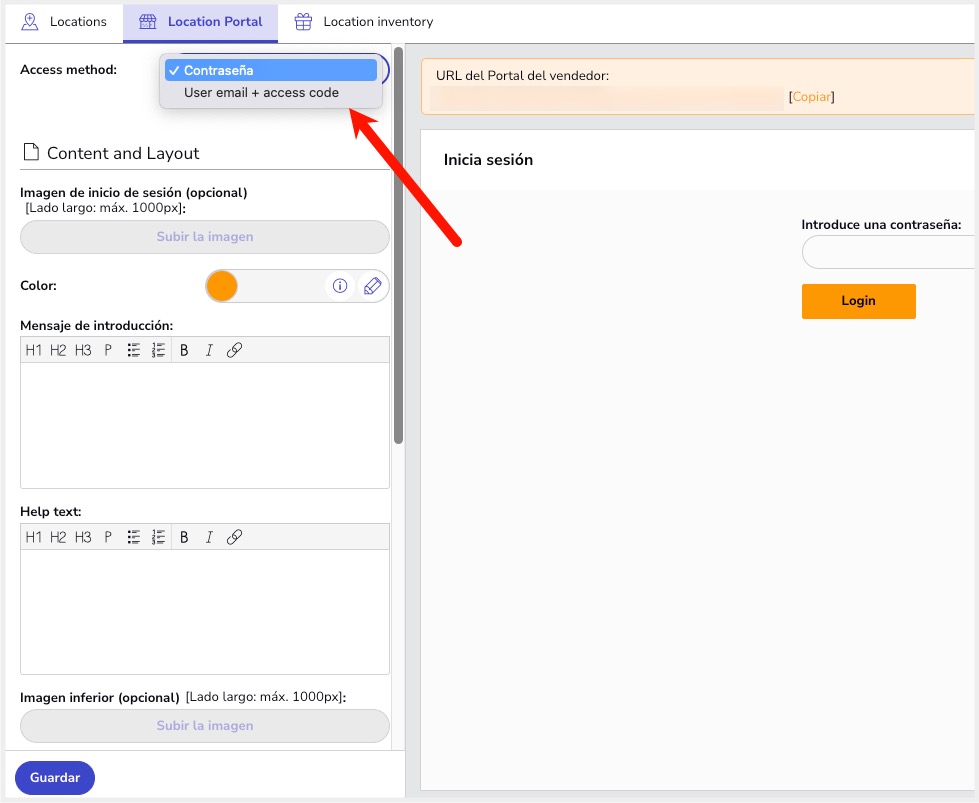Click the color info icon

tap(340, 286)
